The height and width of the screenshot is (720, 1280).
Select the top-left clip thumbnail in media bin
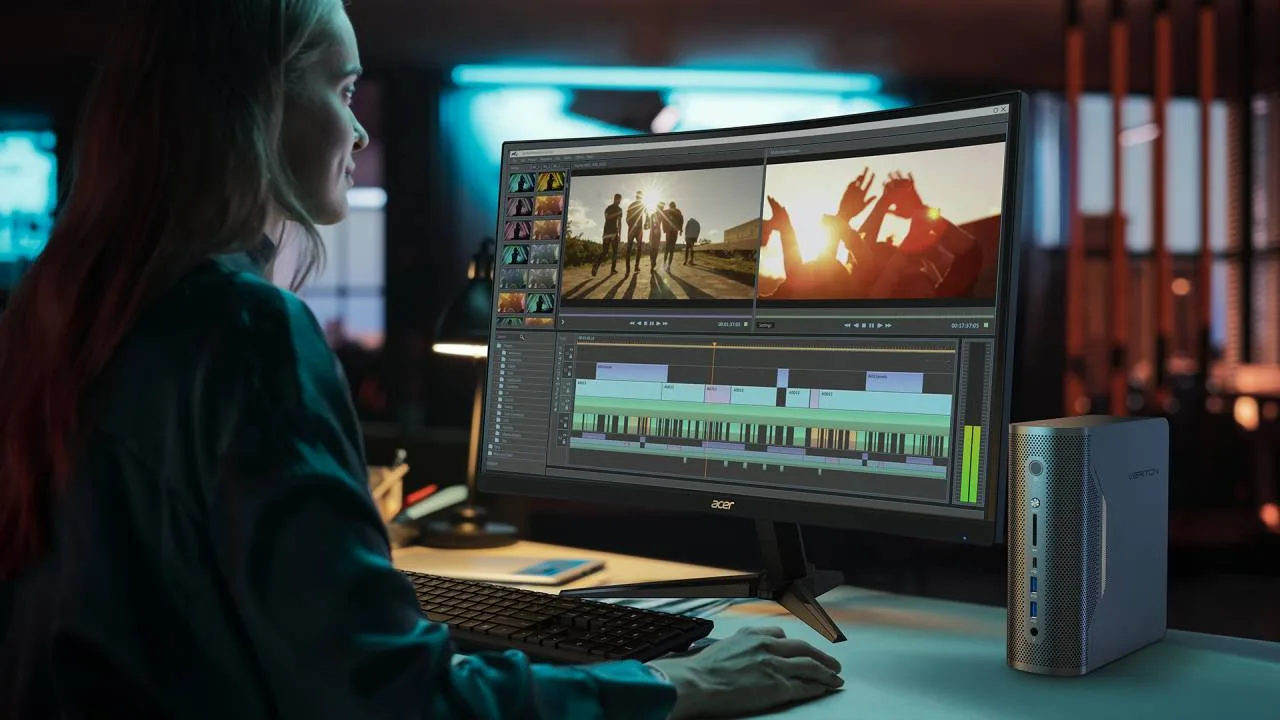coord(520,183)
